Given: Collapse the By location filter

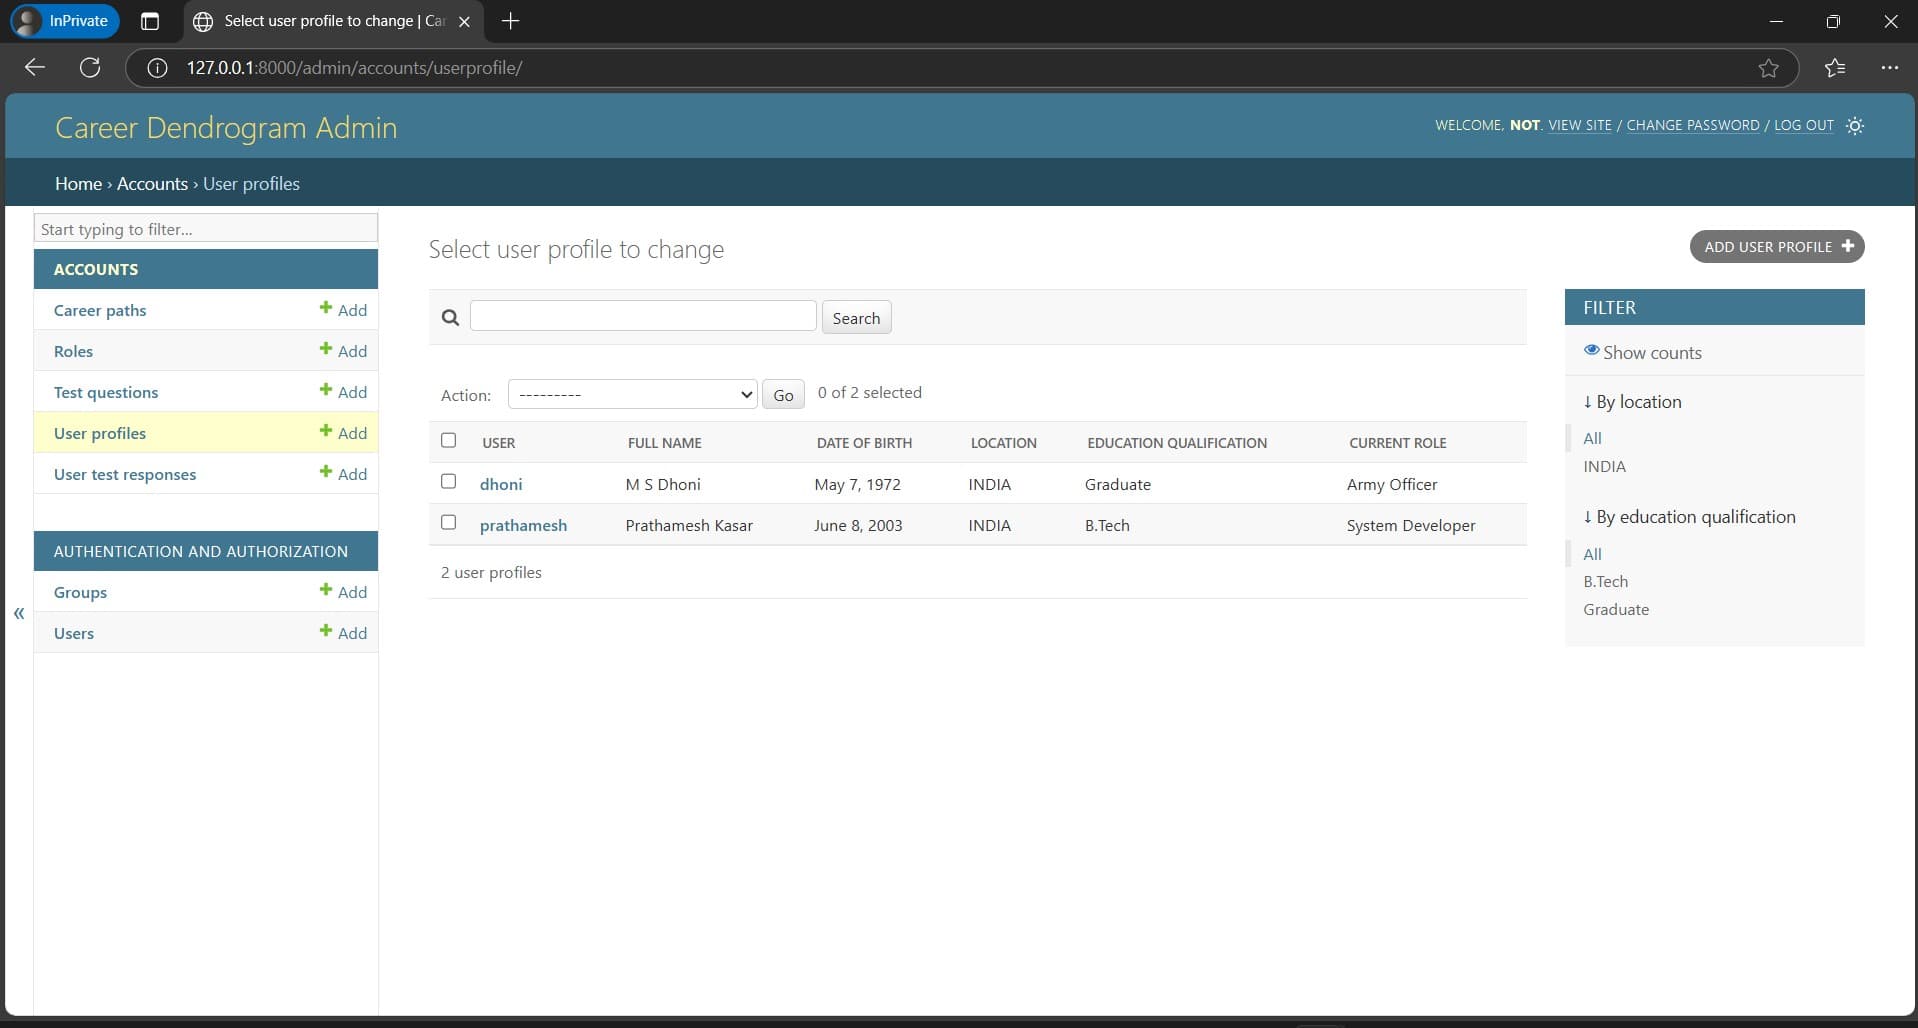Looking at the screenshot, I should 1632,402.
